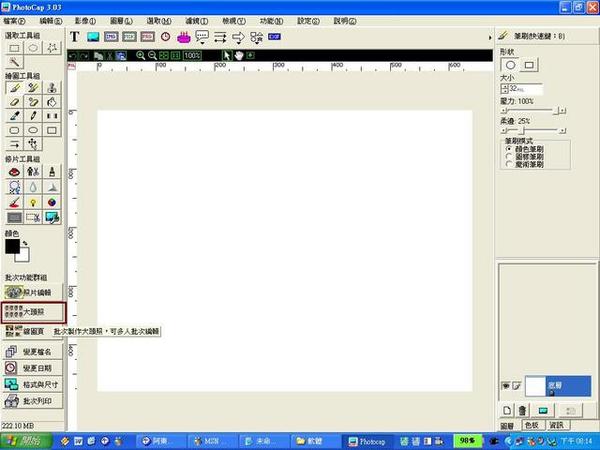The image size is (600, 450).
Task: Open the 圖層(L) menu
Action: (121, 21)
